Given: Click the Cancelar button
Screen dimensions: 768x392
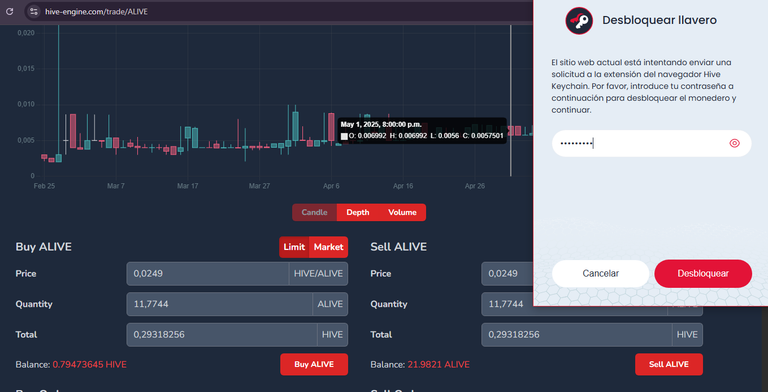Looking at the screenshot, I should pyautogui.click(x=600, y=273).
